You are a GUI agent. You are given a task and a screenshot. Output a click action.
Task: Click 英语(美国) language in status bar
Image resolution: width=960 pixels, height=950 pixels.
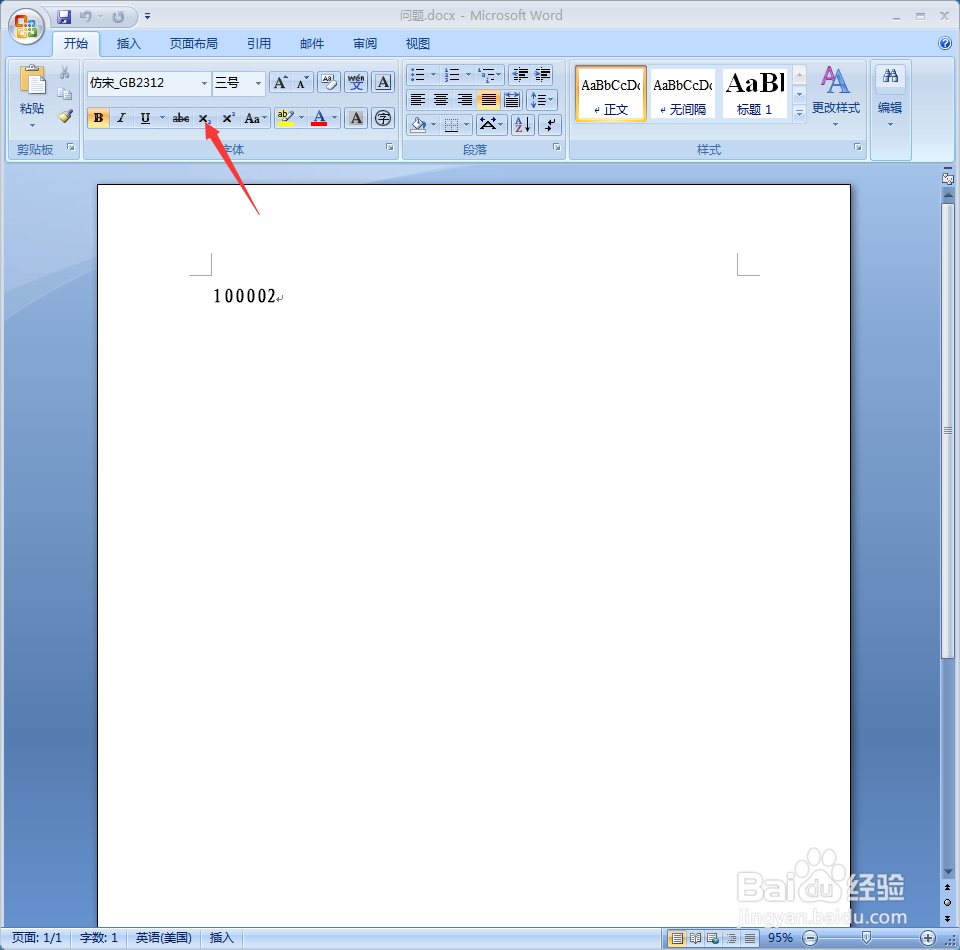tap(163, 938)
